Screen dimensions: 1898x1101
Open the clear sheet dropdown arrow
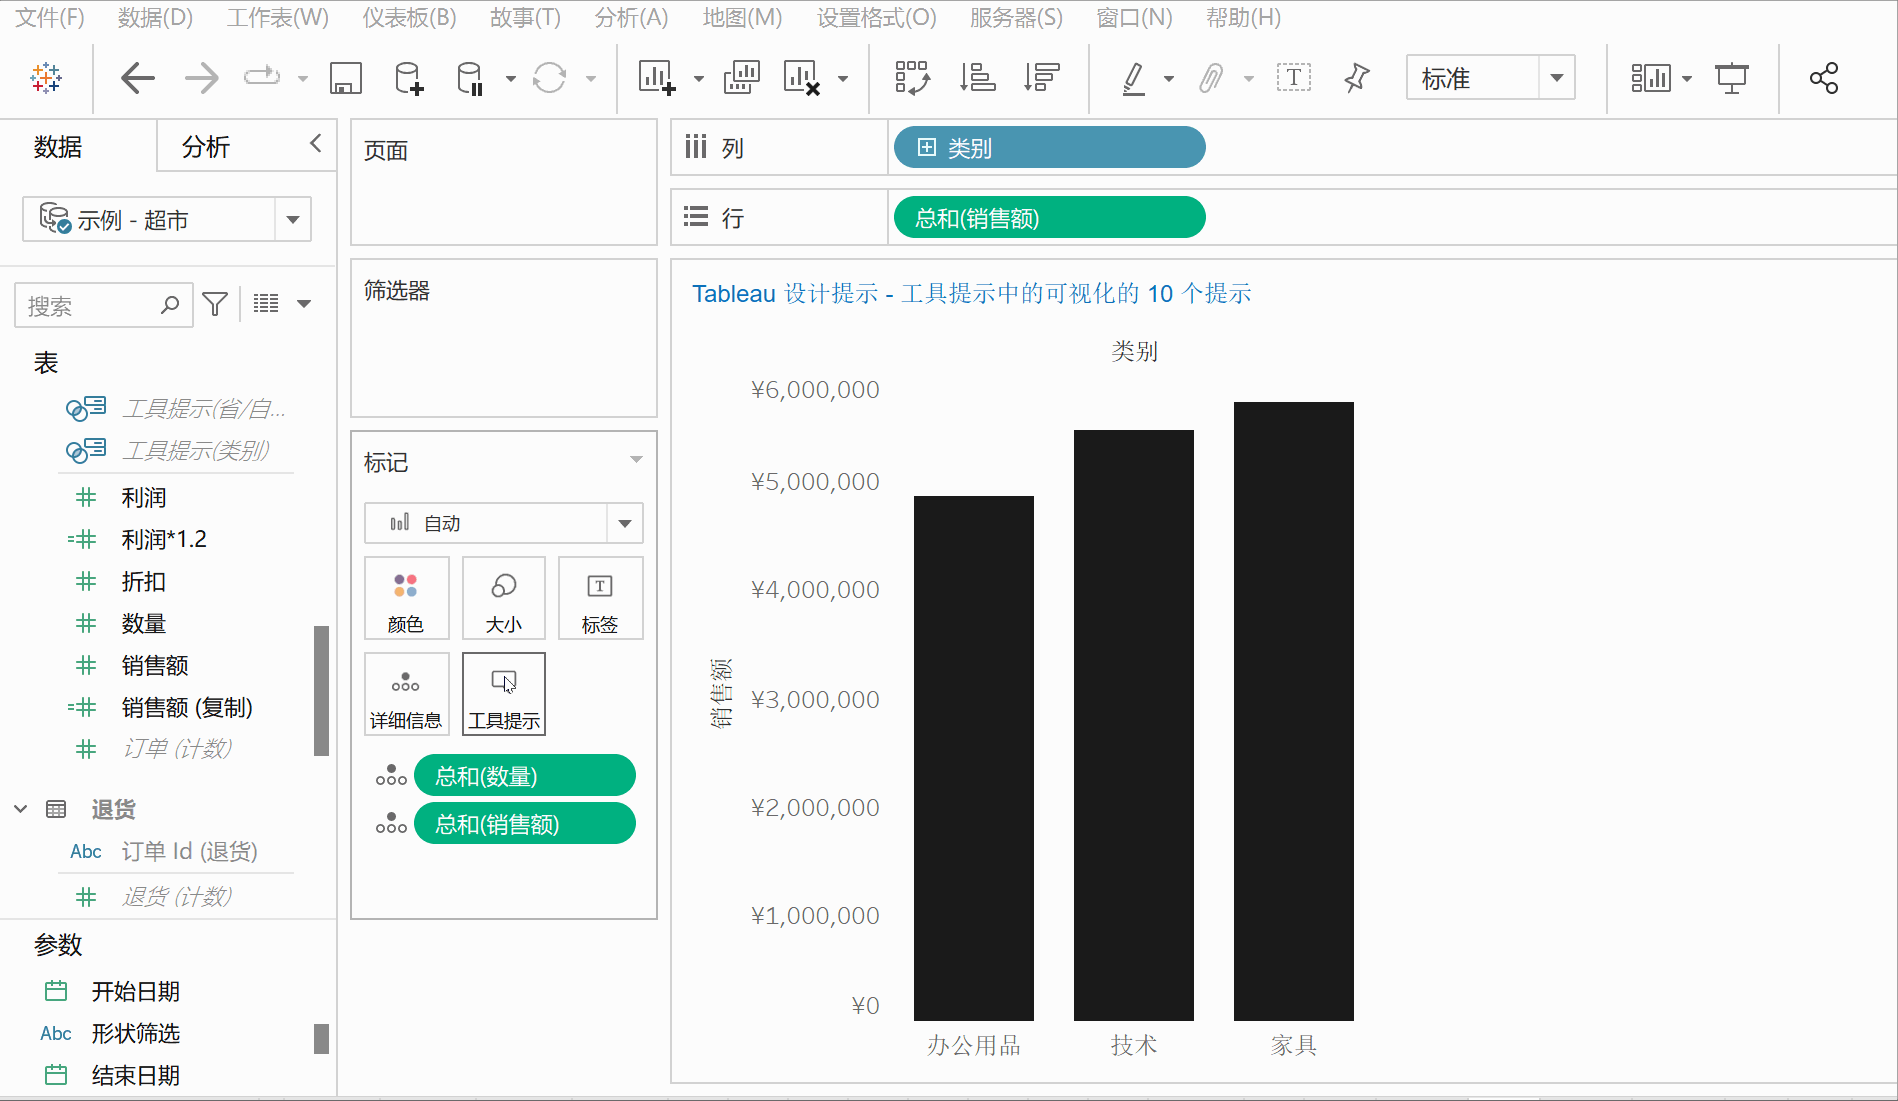(x=843, y=79)
